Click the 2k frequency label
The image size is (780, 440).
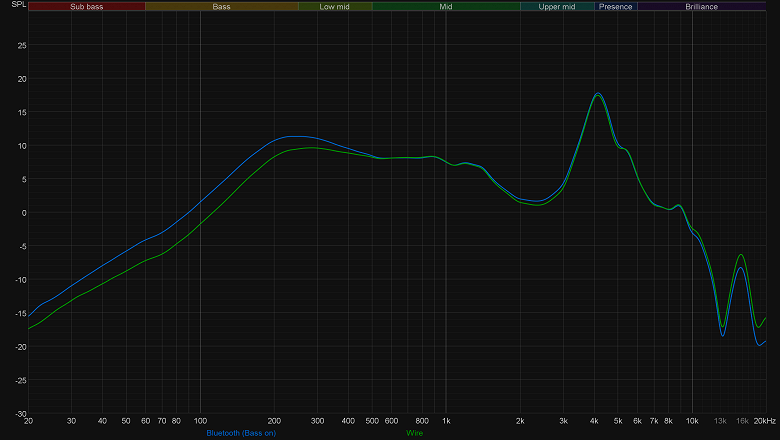520,421
